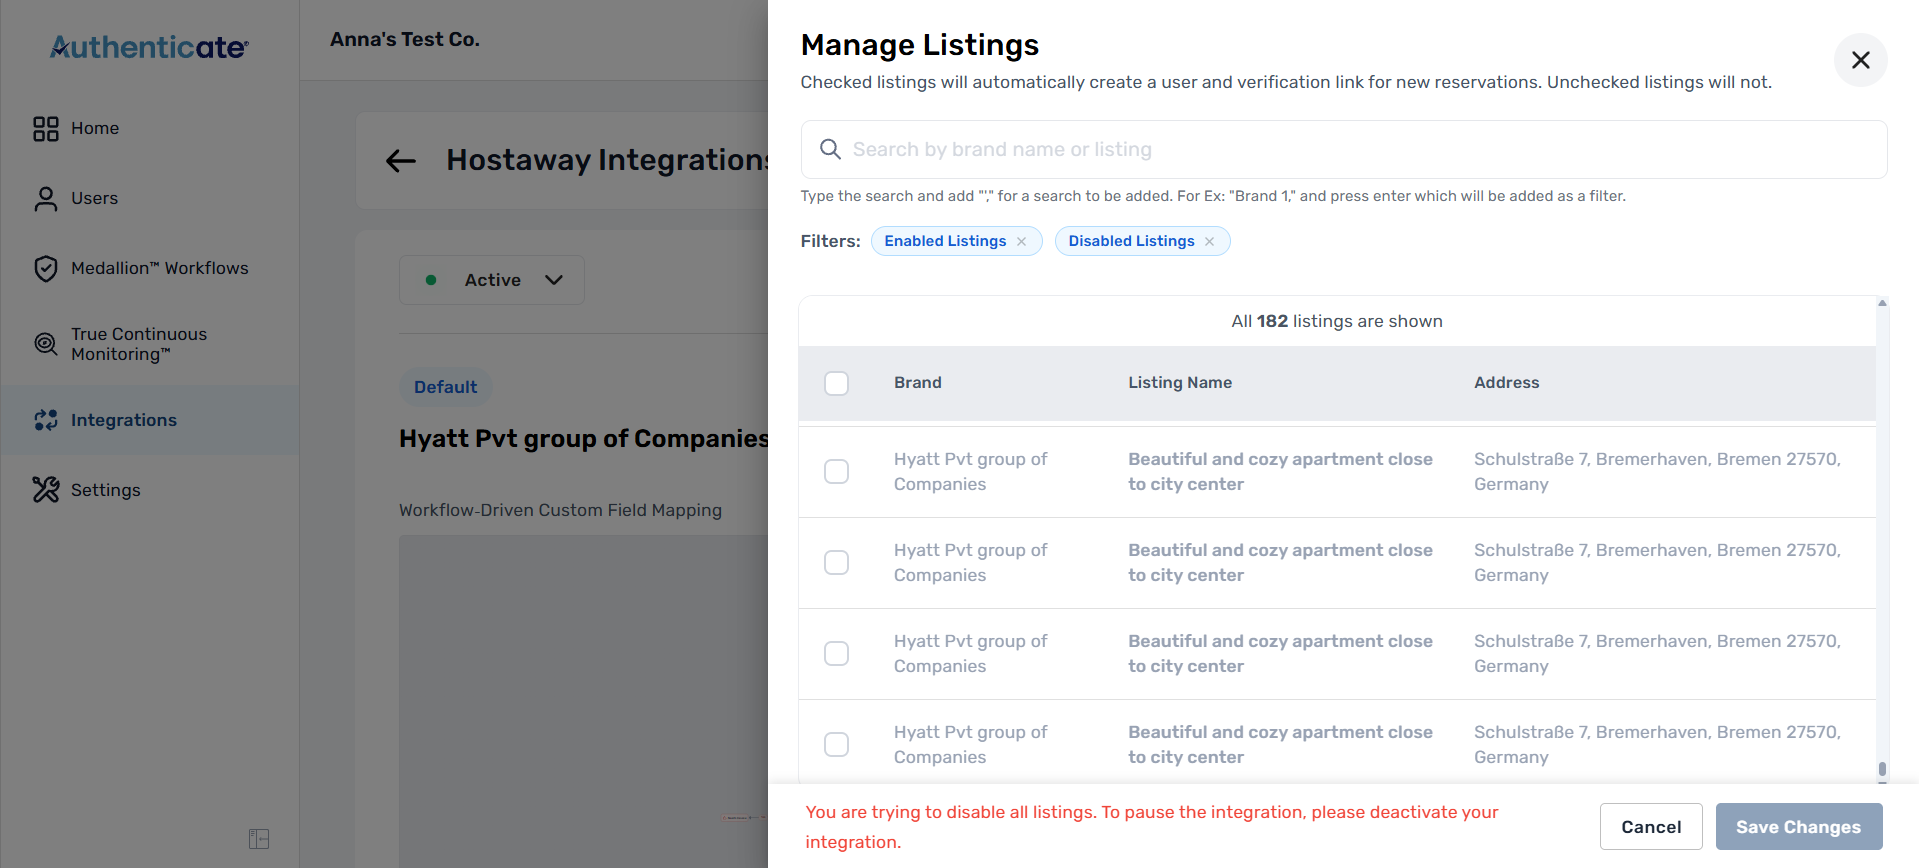Open Home in the sidebar
Viewport: 1919px width, 868px height.
click(149, 128)
